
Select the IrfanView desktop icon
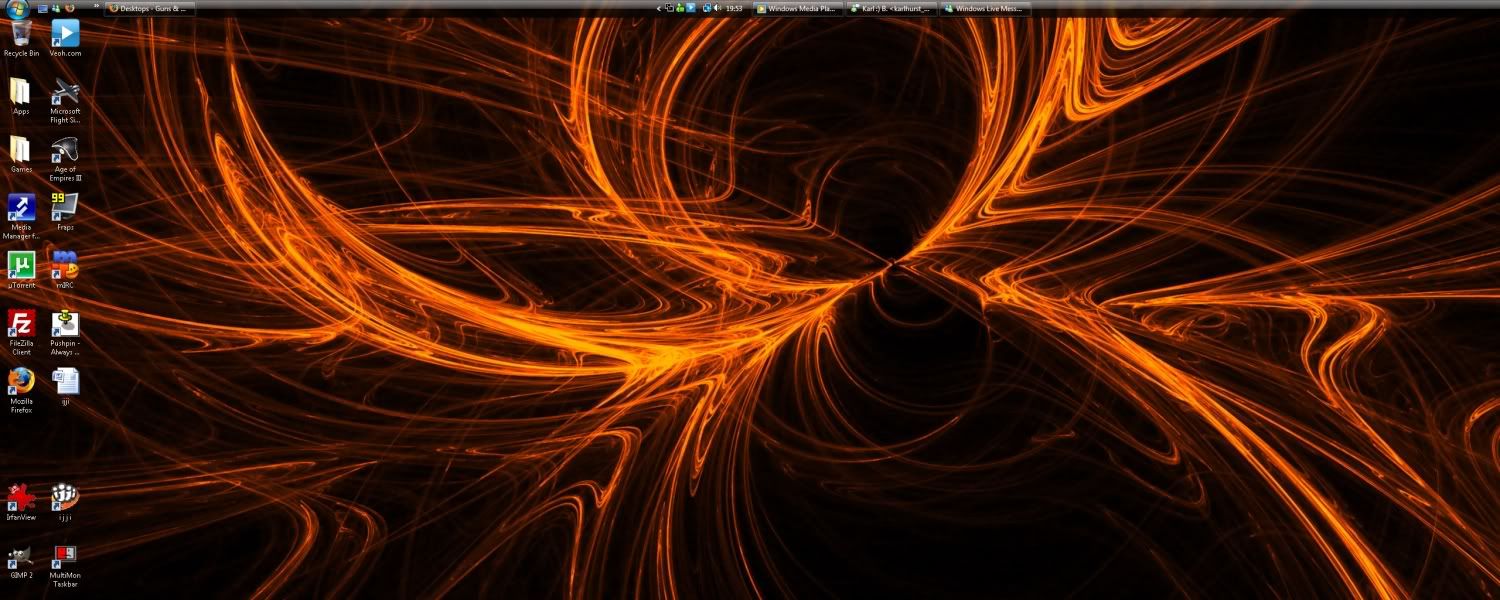pyautogui.click(x=21, y=499)
